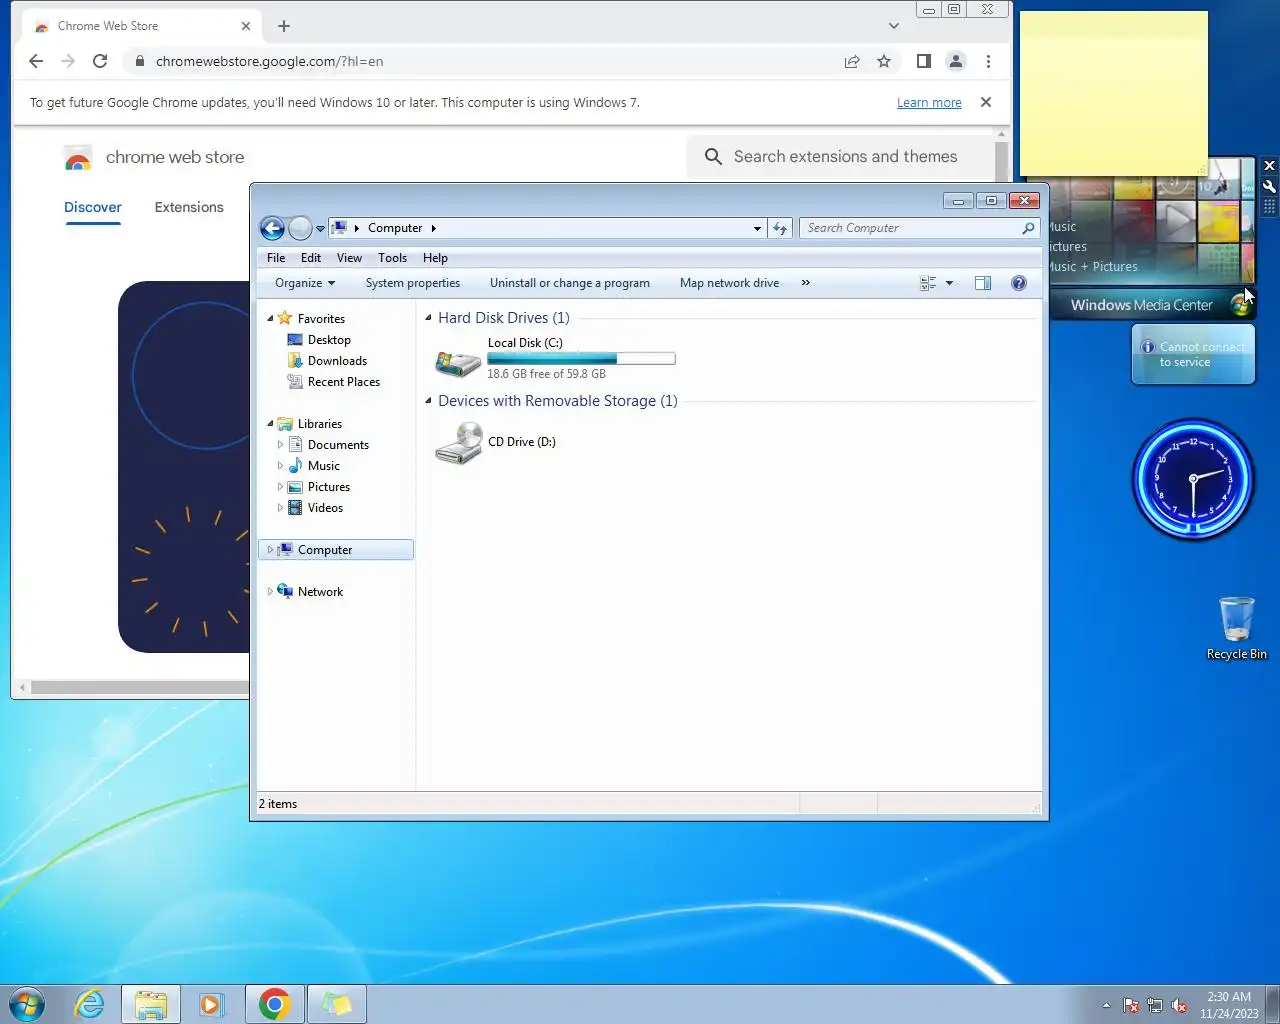The width and height of the screenshot is (1280, 1024).
Task: Select the CD Drive (D:) icon
Action: pyautogui.click(x=458, y=443)
